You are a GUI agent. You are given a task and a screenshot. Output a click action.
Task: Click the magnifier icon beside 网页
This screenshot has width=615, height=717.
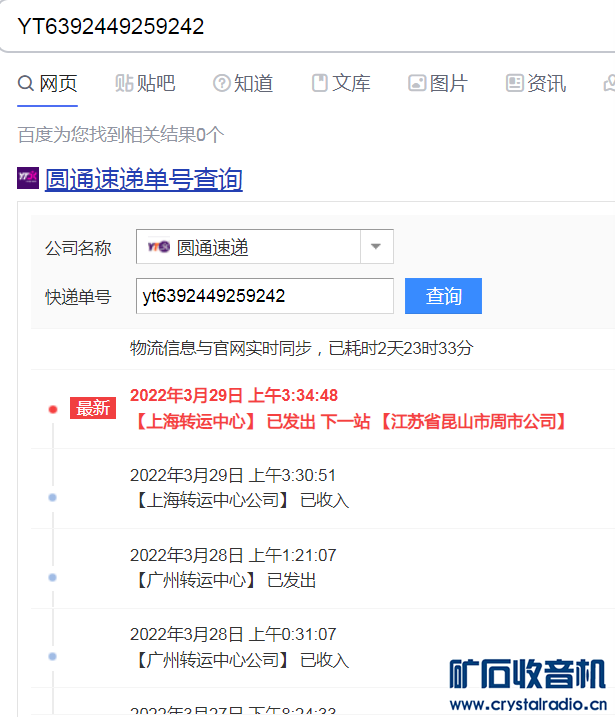[x=26, y=84]
